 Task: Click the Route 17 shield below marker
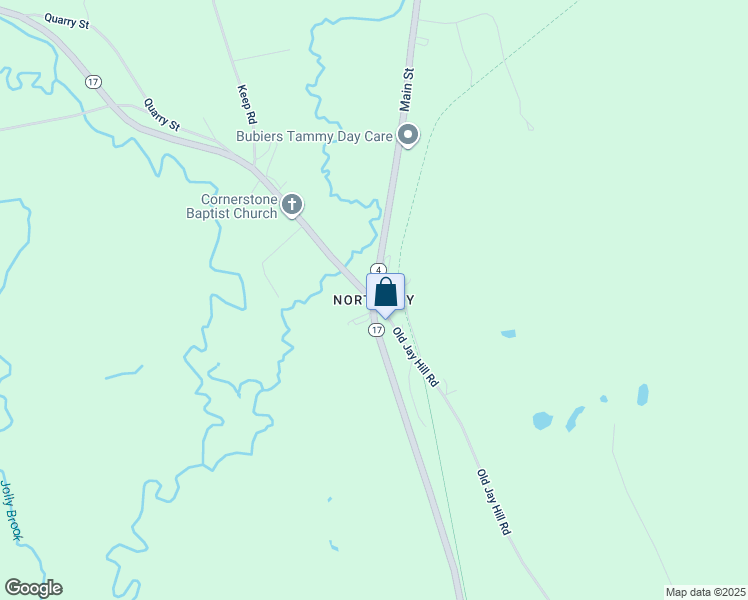[376, 330]
